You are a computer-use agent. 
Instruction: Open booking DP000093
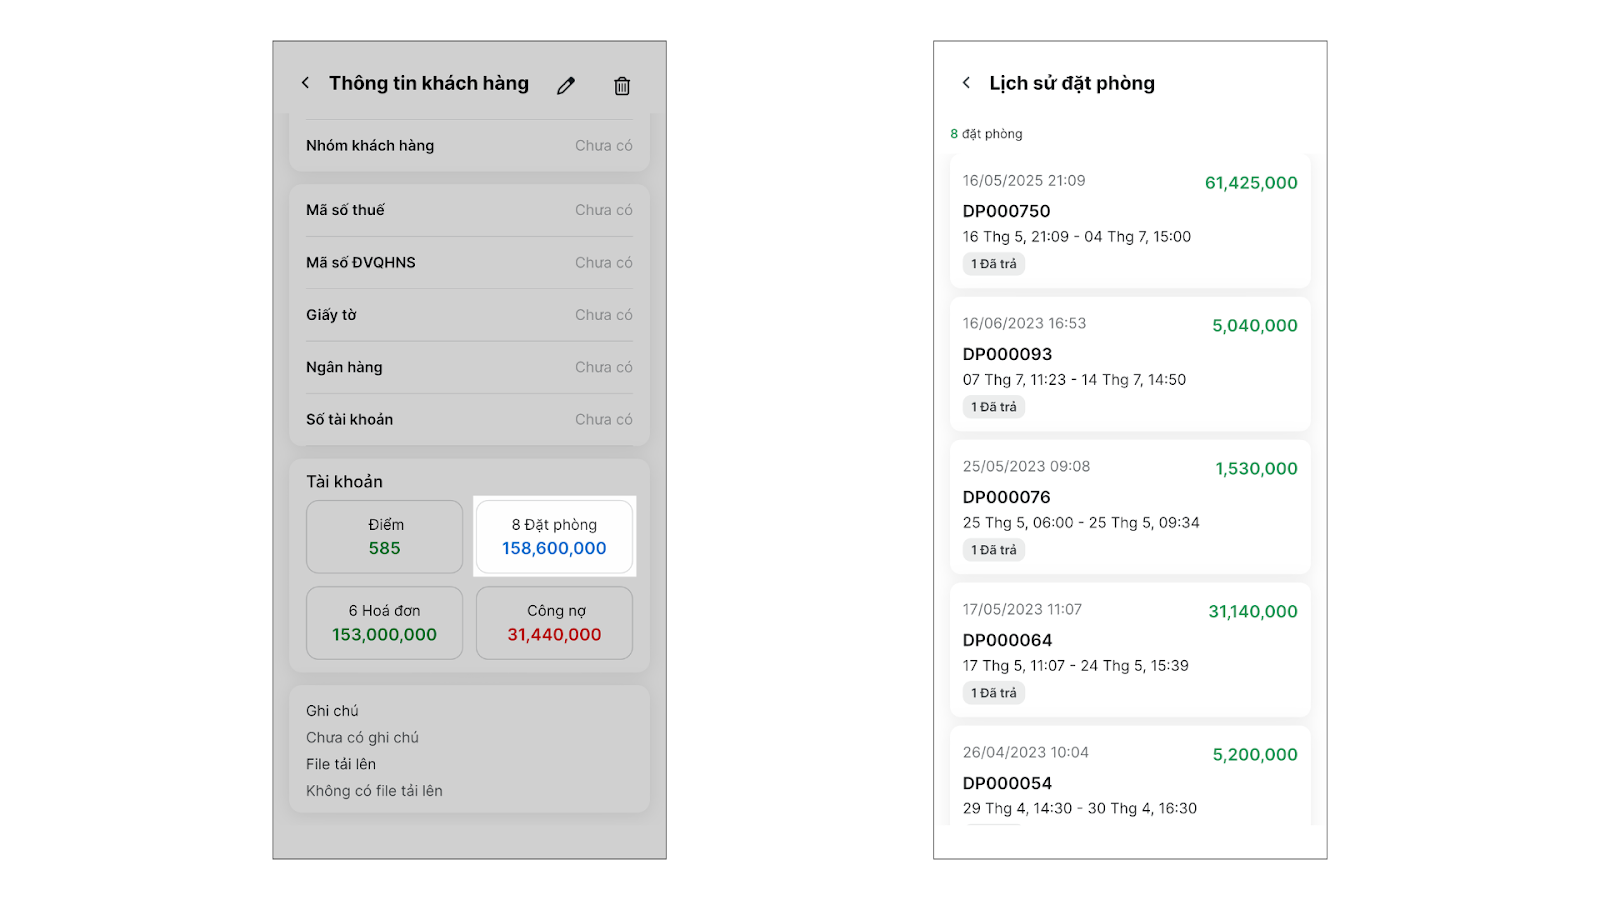1130,364
